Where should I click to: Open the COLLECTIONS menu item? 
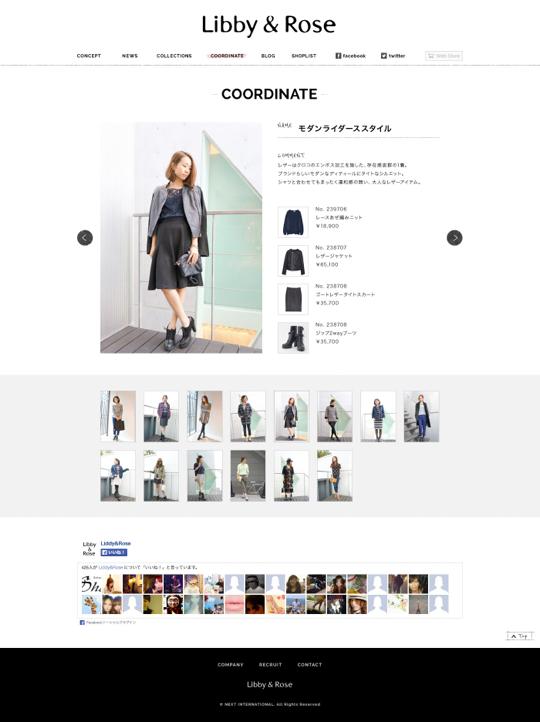[x=174, y=56]
